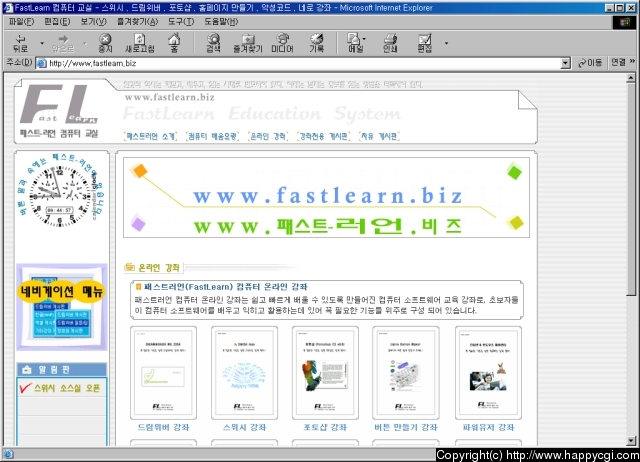The image size is (640, 462).
Task: Expand the Links bar chevron
Action: [632, 61]
